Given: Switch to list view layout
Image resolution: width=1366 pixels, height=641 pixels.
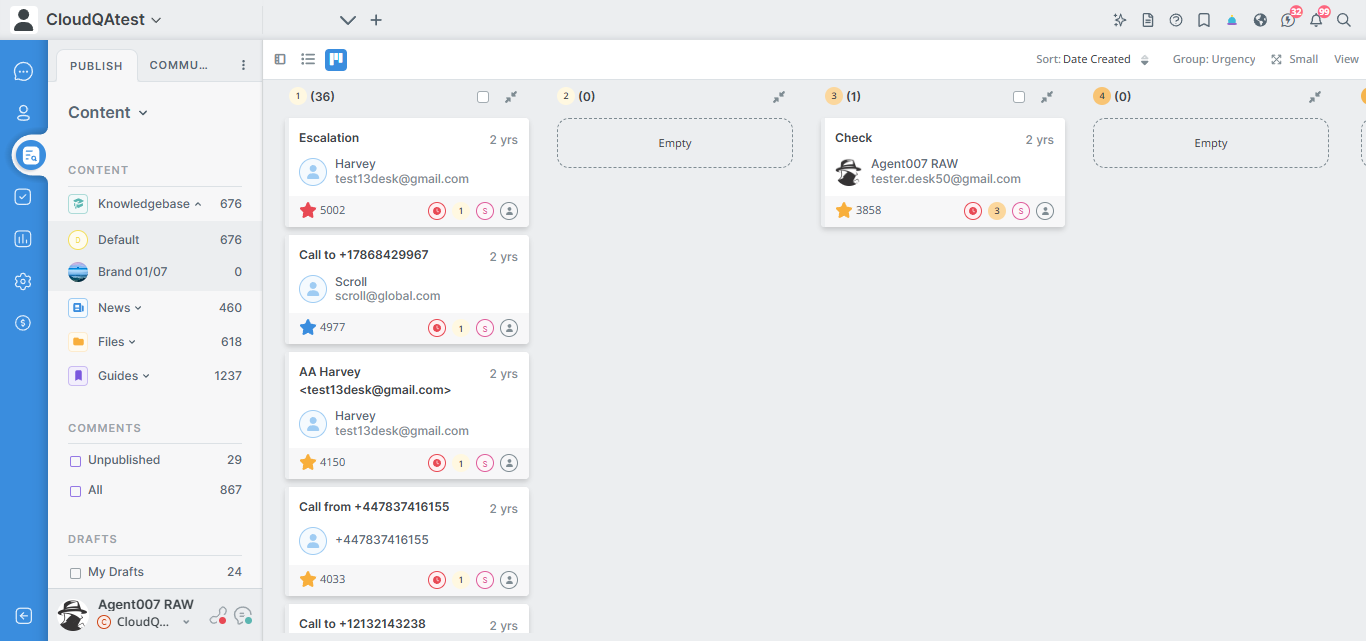Looking at the screenshot, I should [x=308, y=60].
